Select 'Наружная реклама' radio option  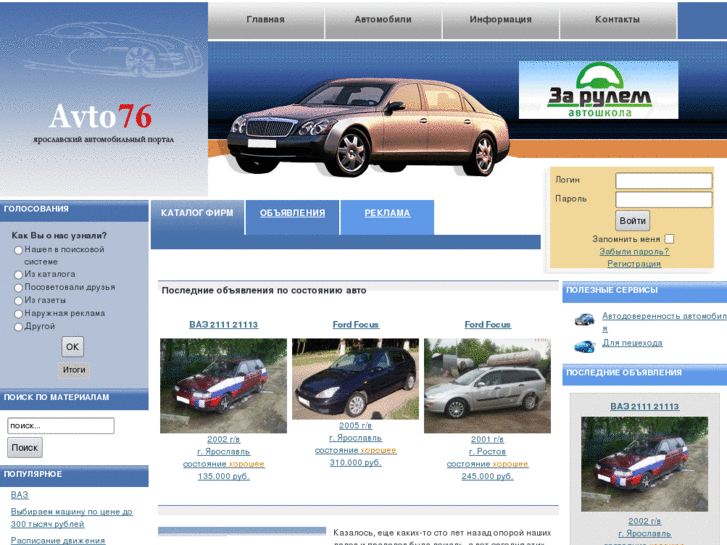(18, 314)
